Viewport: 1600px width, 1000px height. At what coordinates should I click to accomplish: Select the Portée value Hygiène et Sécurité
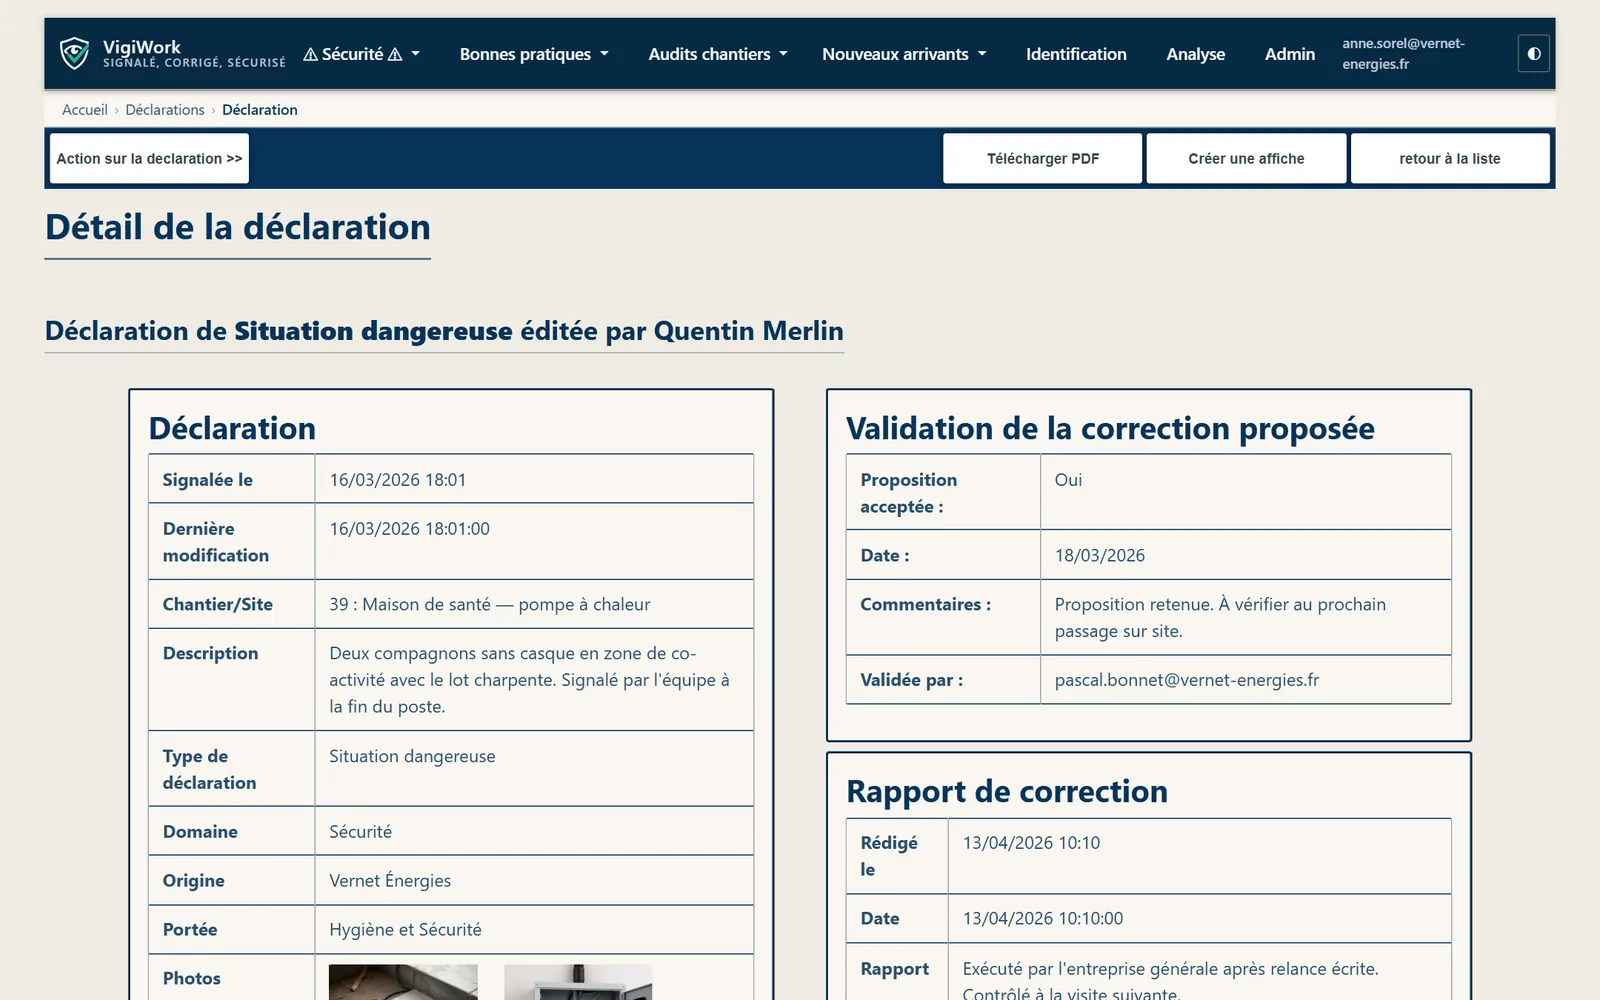click(405, 929)
